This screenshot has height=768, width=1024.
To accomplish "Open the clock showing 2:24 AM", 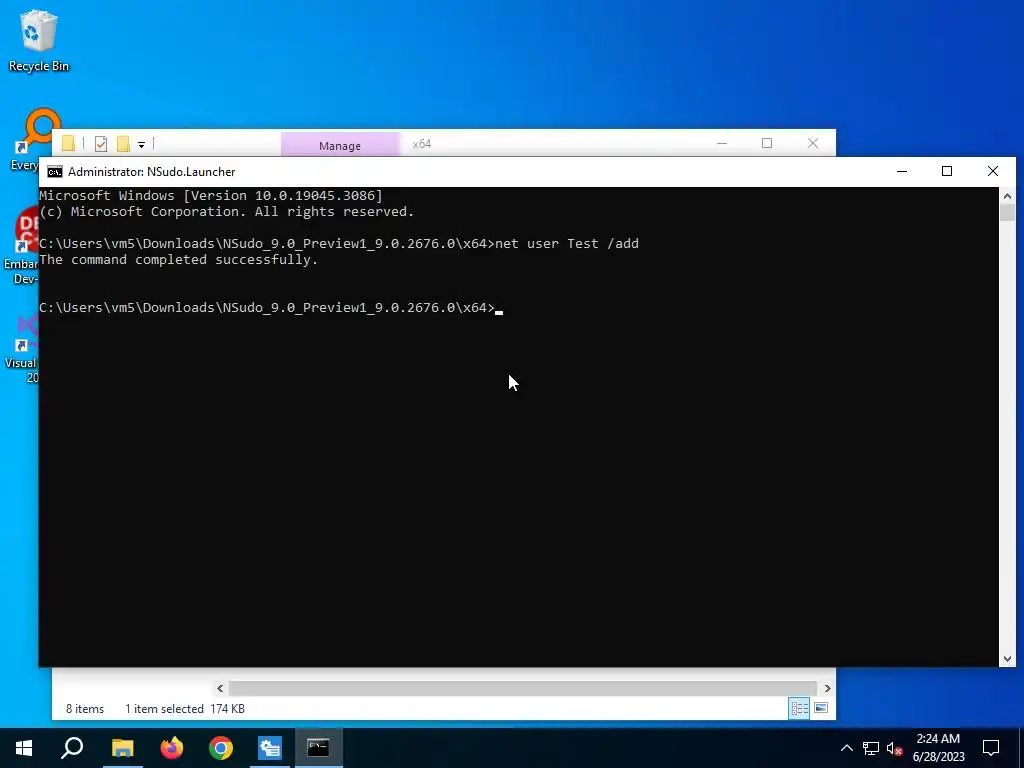I will [938, 748].
